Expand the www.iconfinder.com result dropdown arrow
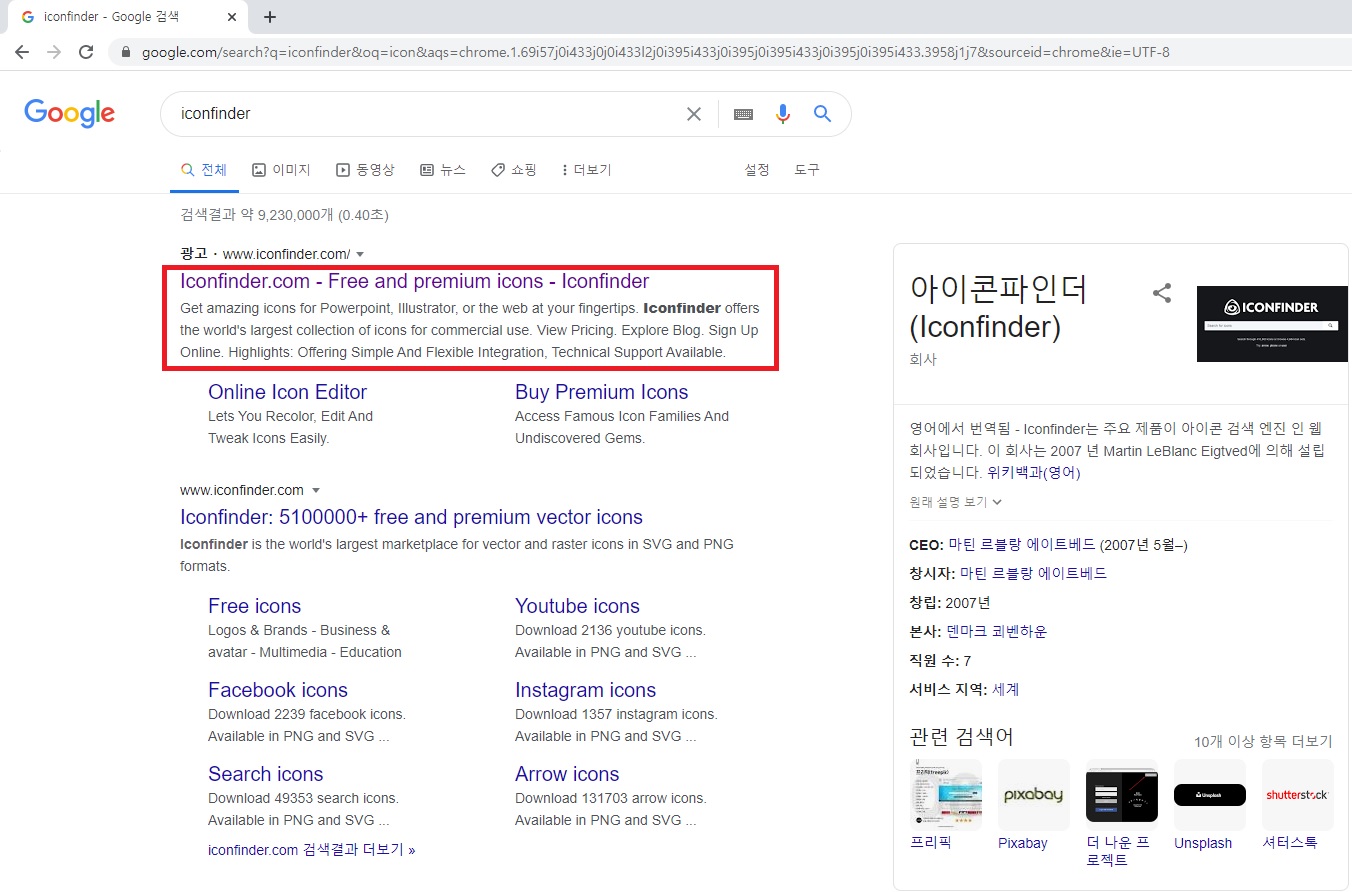The image size is (1352, 892). [316, 490]
